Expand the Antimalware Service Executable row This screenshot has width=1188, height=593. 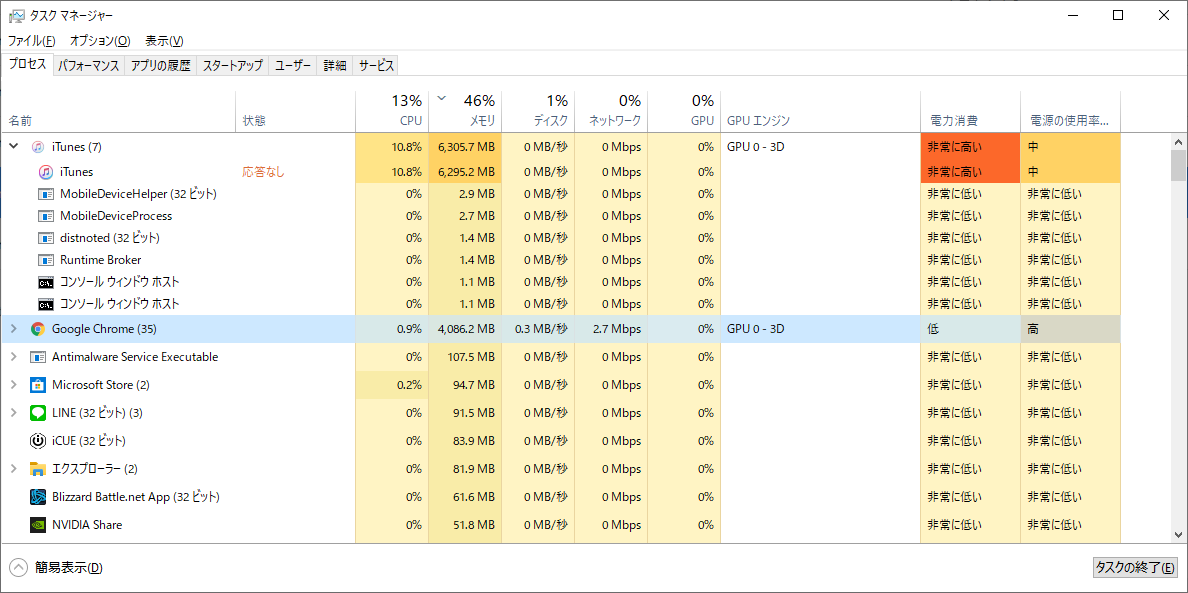[13, 357]
